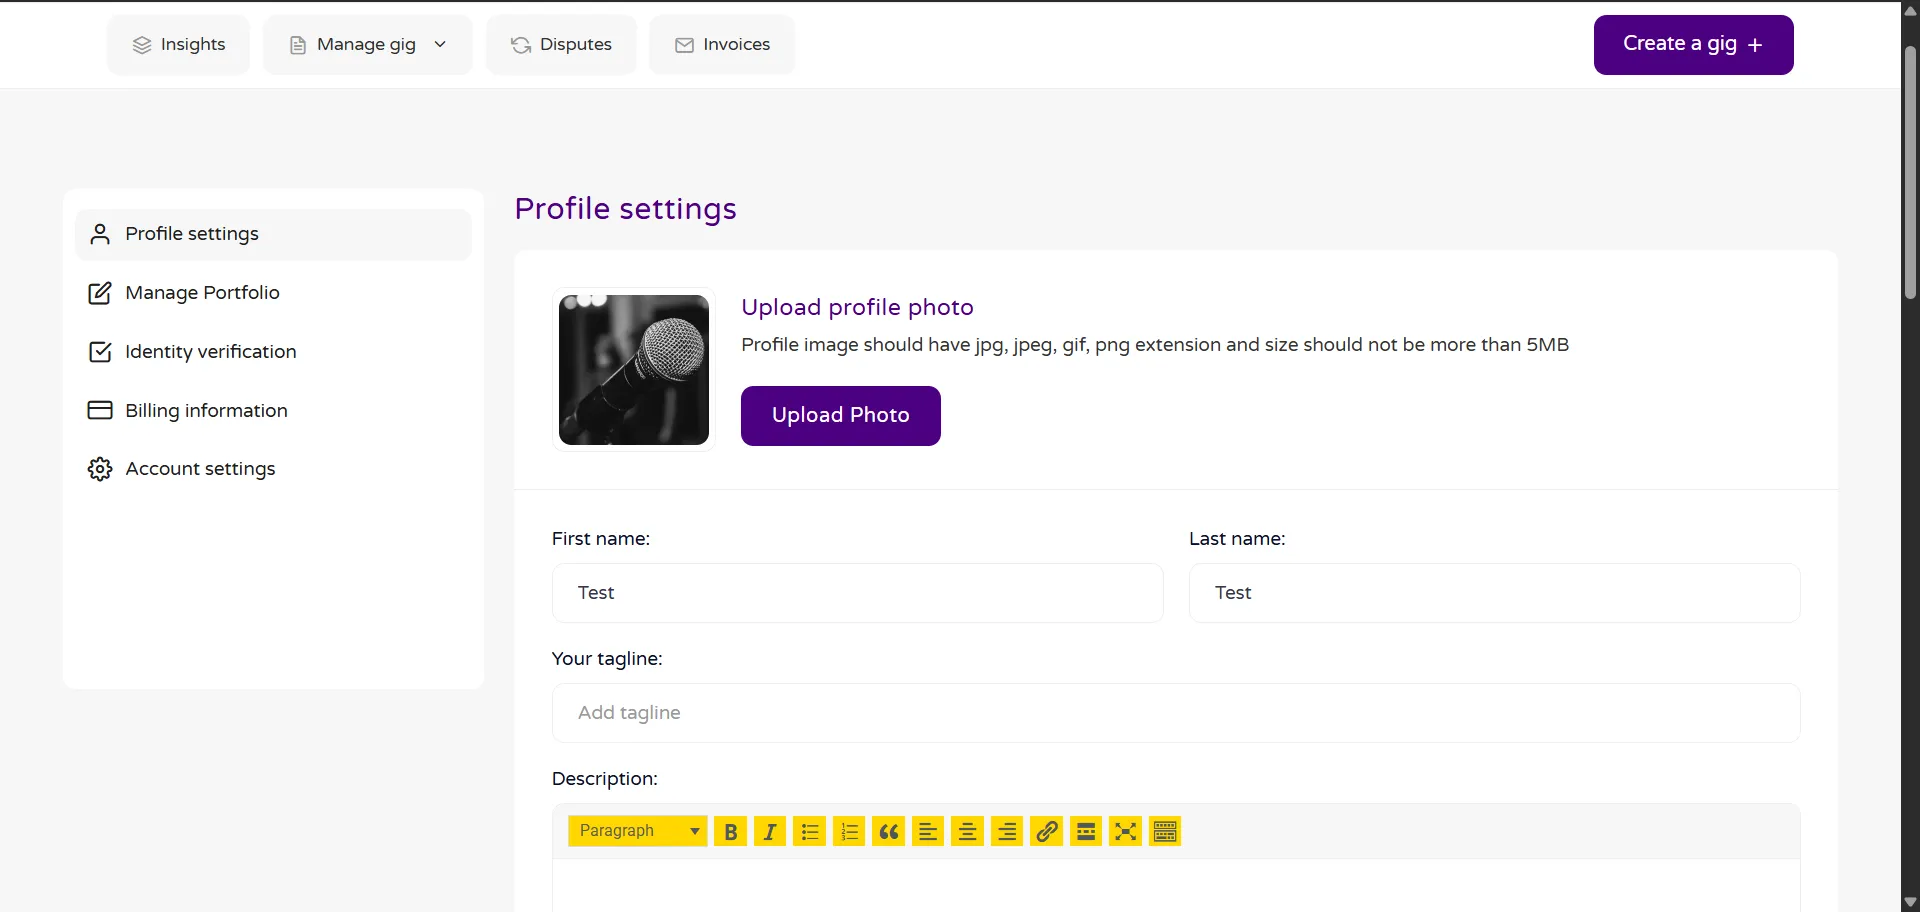The height and width of the screenshot is (912, 1920).
Task: Insert a numbered list
Action: coord(849,831)
